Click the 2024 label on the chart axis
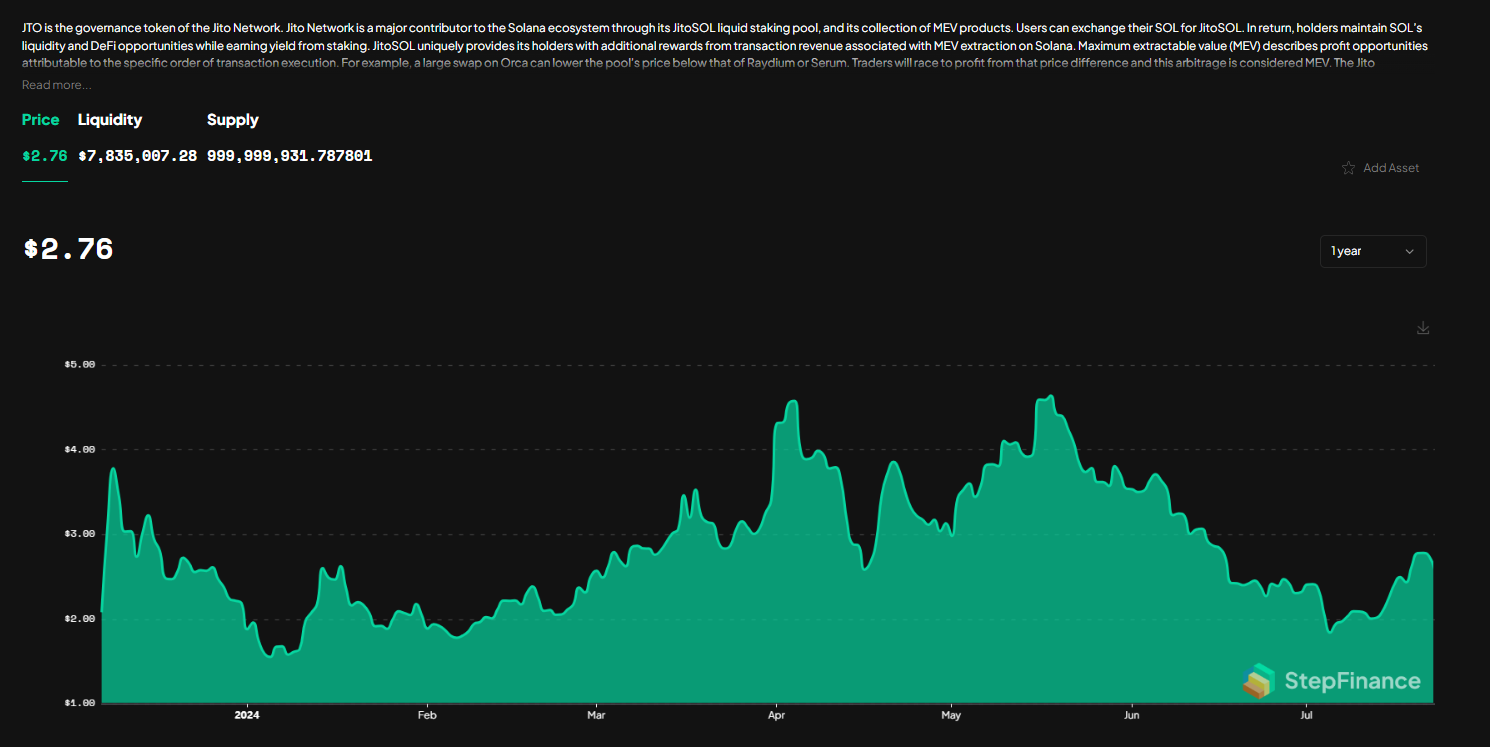Viewport: 1490px width, 747px height. point(246,715)
